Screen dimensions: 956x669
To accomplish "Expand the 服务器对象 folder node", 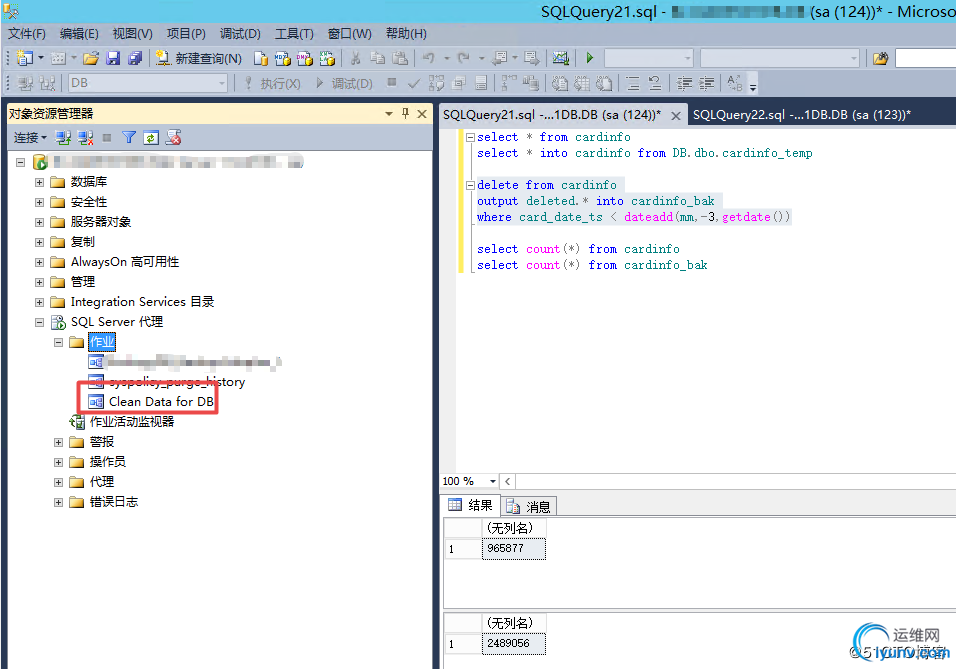I will tap(40, 223).
